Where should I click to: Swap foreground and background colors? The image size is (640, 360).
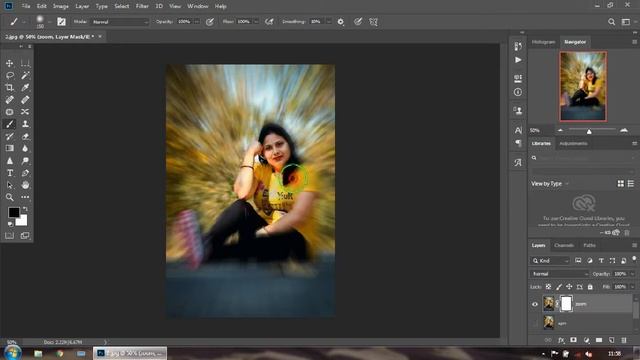25,209
